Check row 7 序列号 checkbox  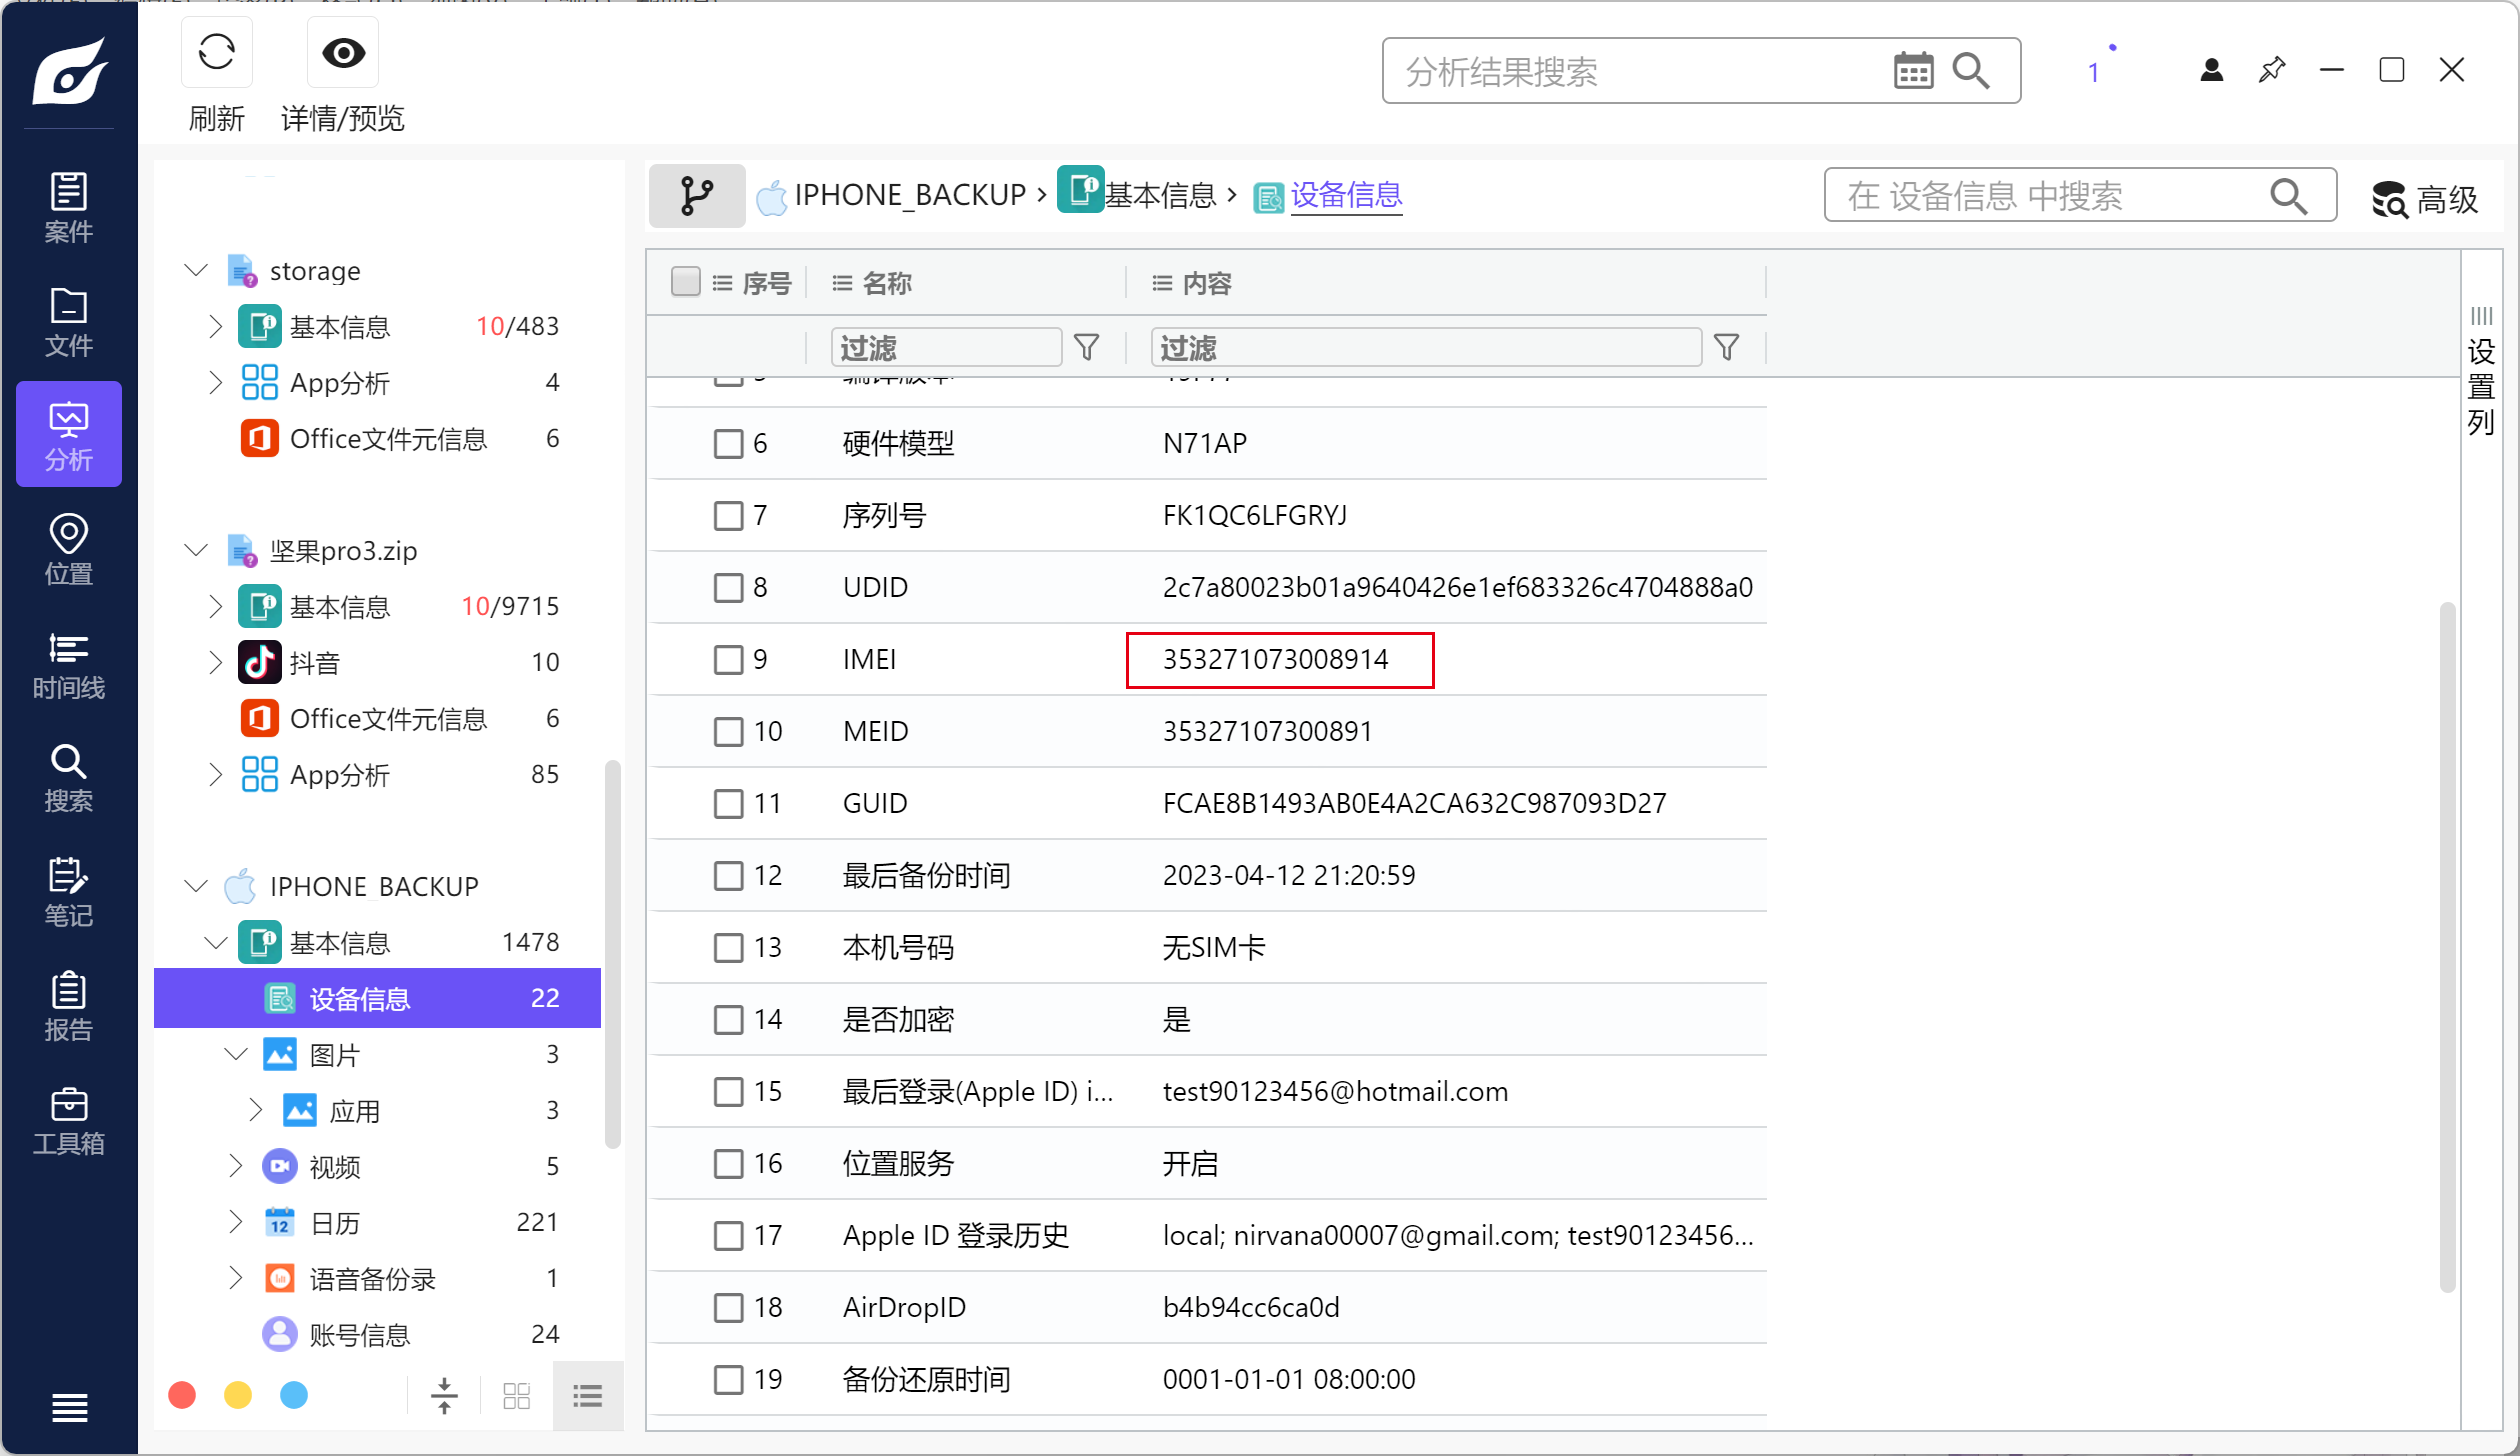728,515
